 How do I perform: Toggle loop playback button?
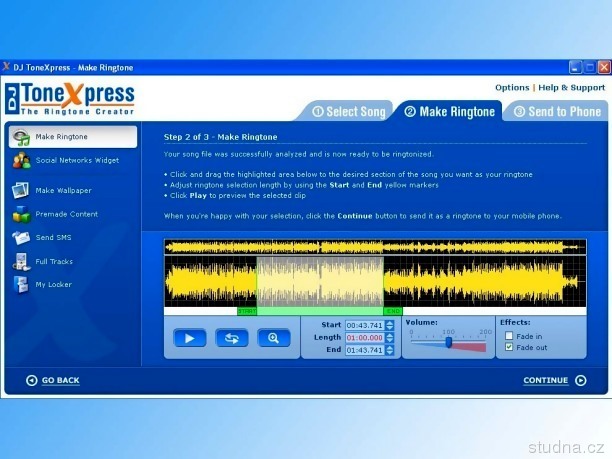232,338
